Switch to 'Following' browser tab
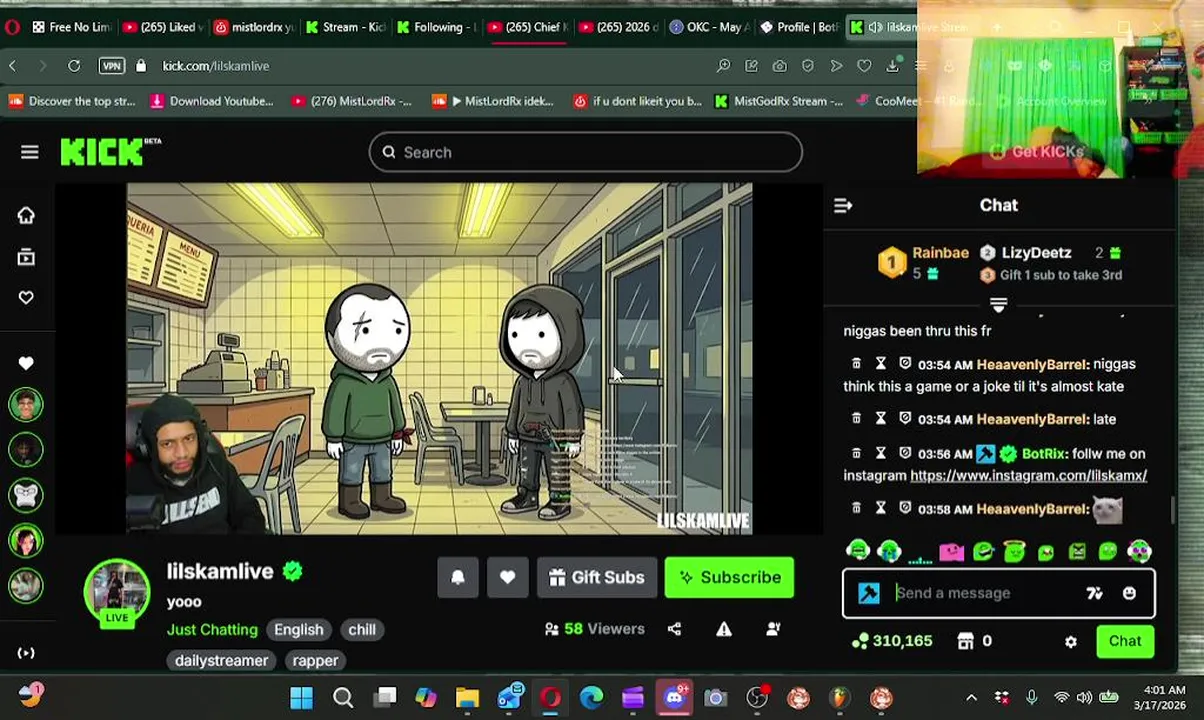This screenshot has width=1204, height=720. tap(436, 27)
